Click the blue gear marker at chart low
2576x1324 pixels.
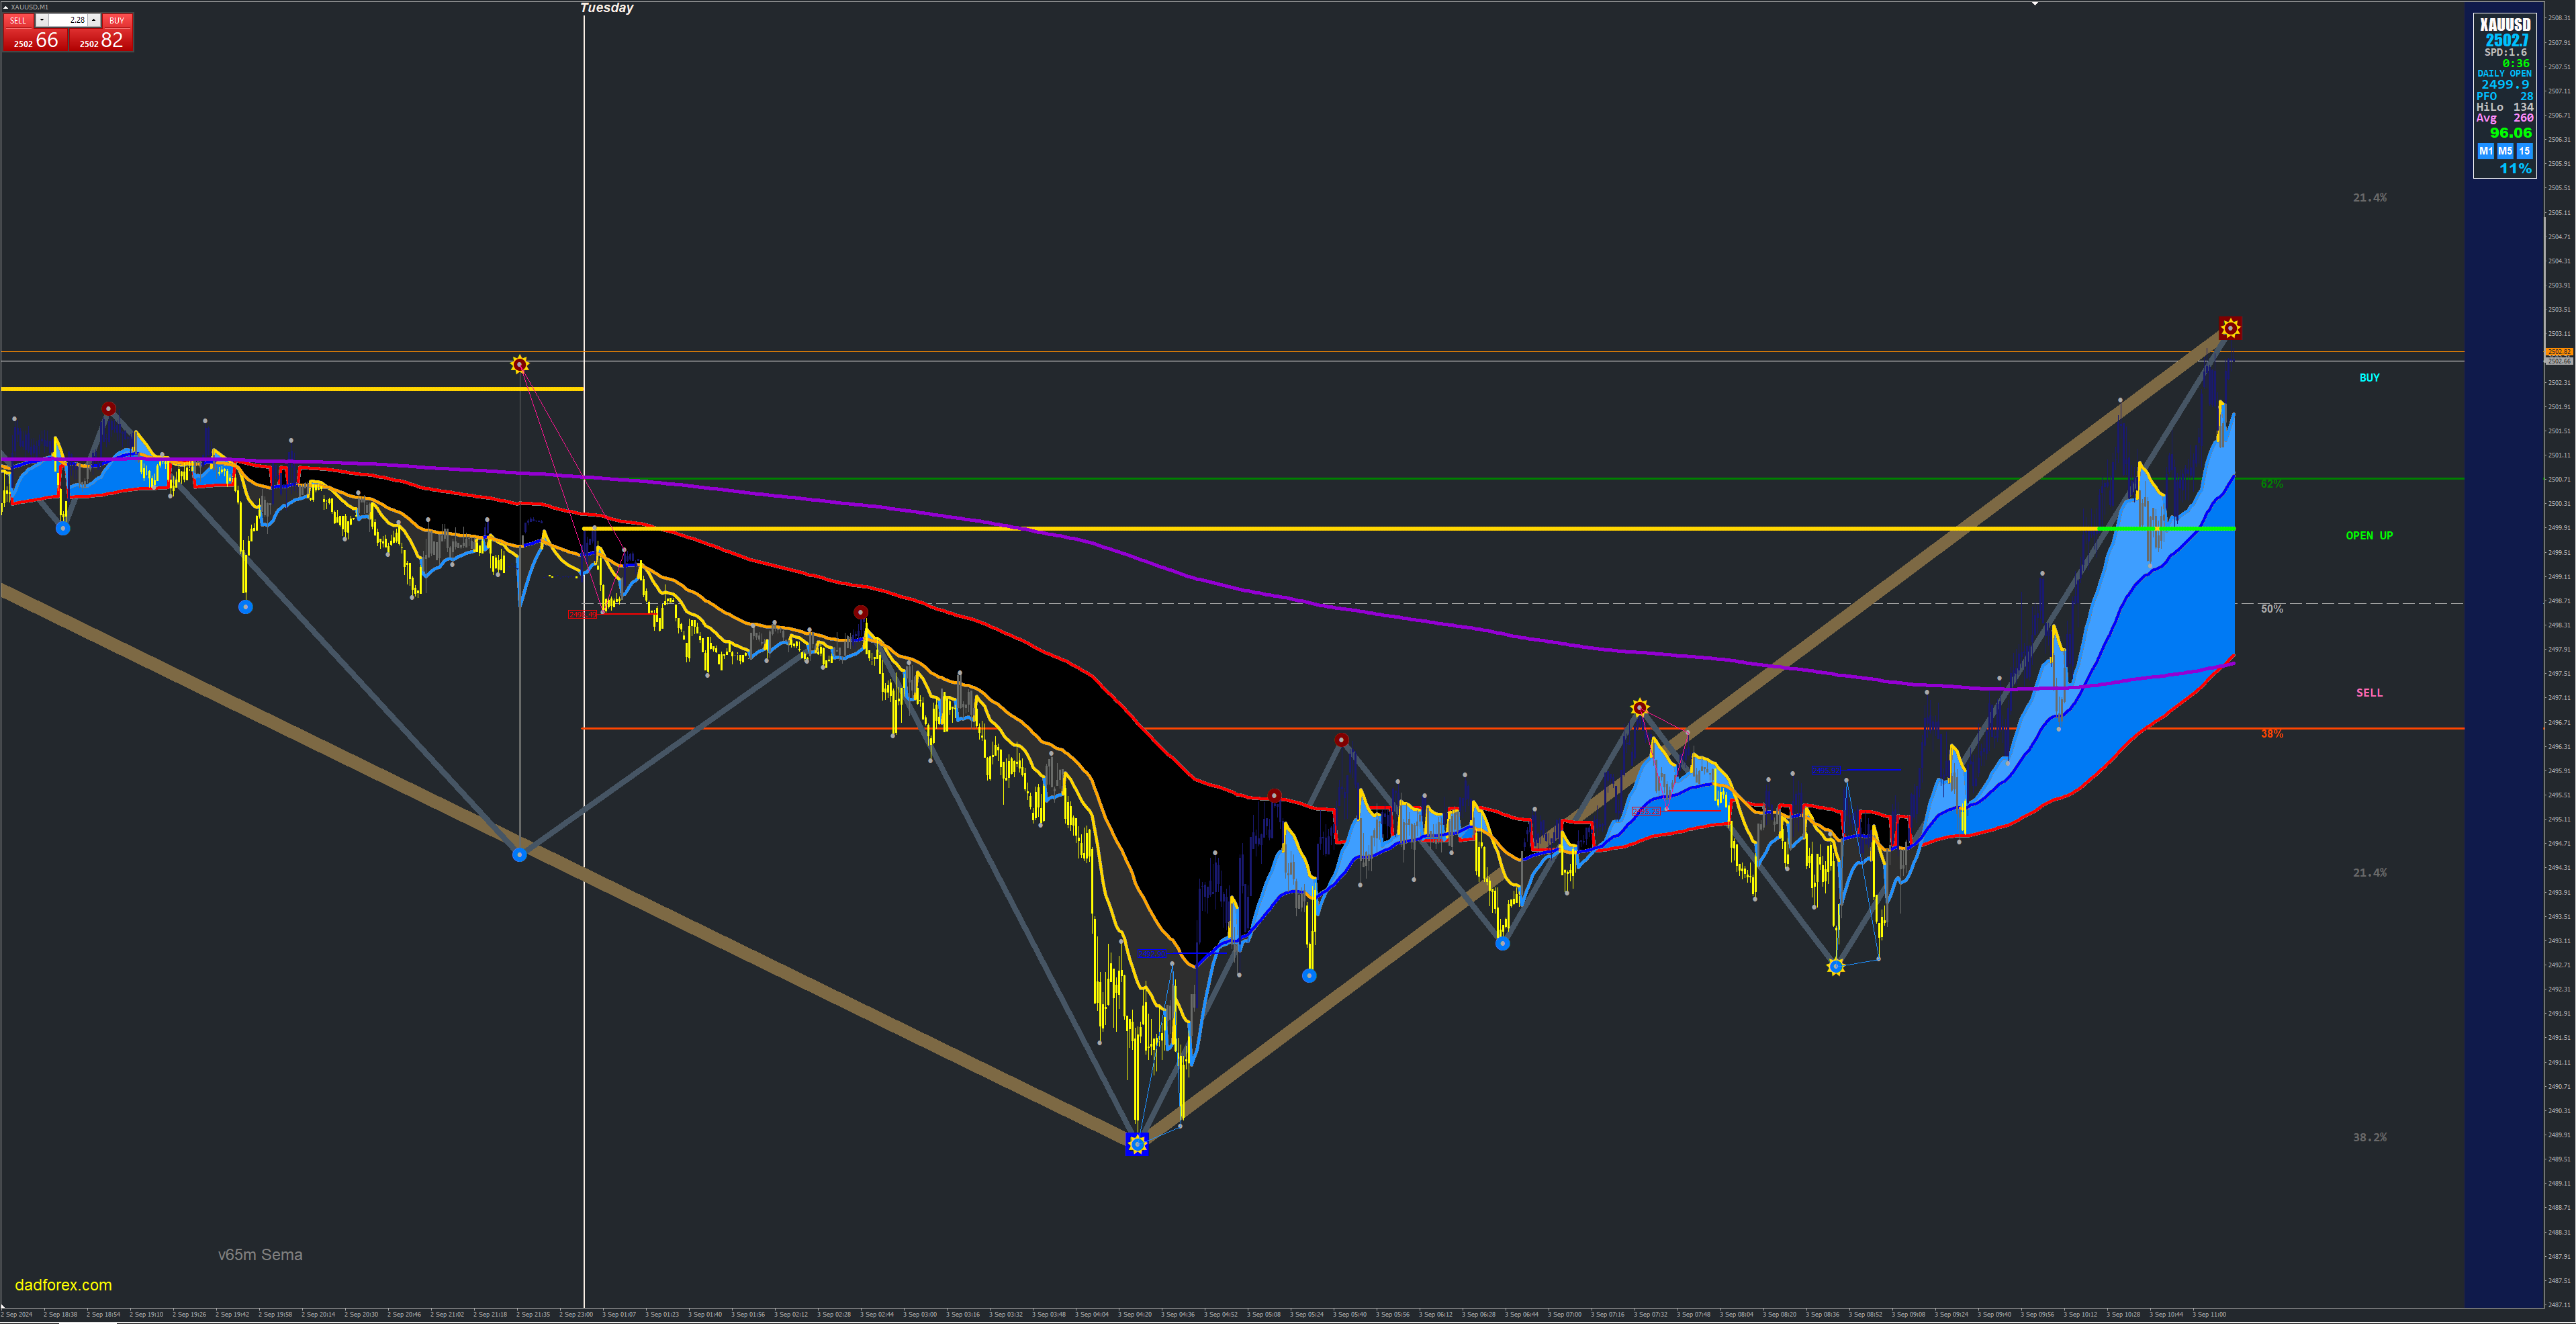pyautogui.click(x=1137, y=1144)
